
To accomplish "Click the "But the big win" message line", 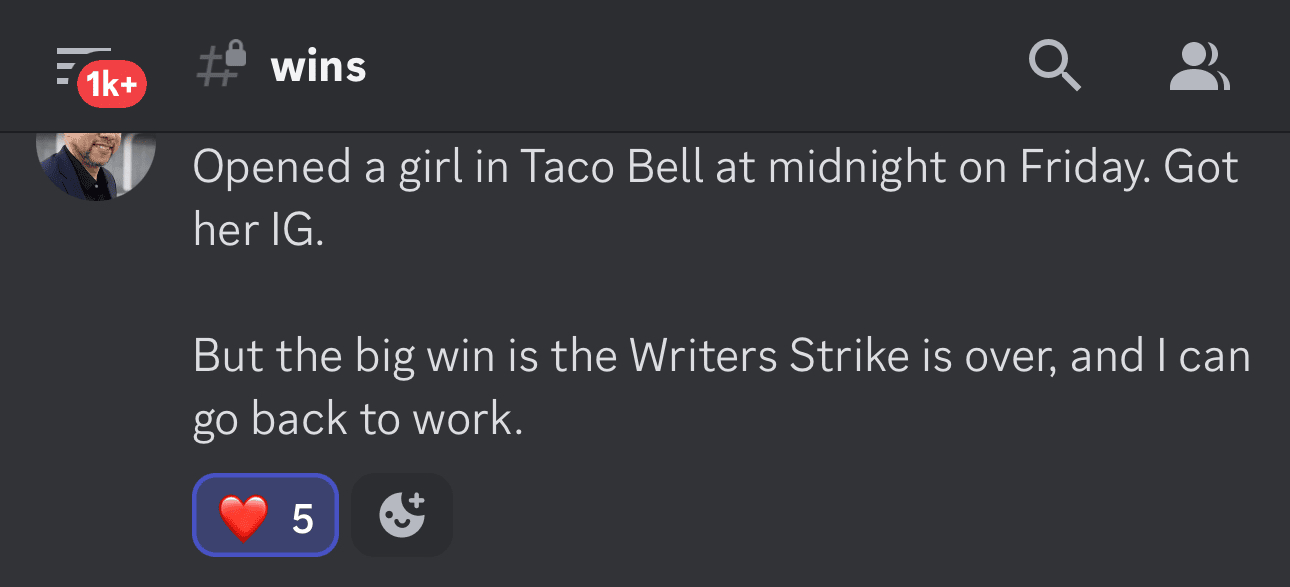I will 720,357.
